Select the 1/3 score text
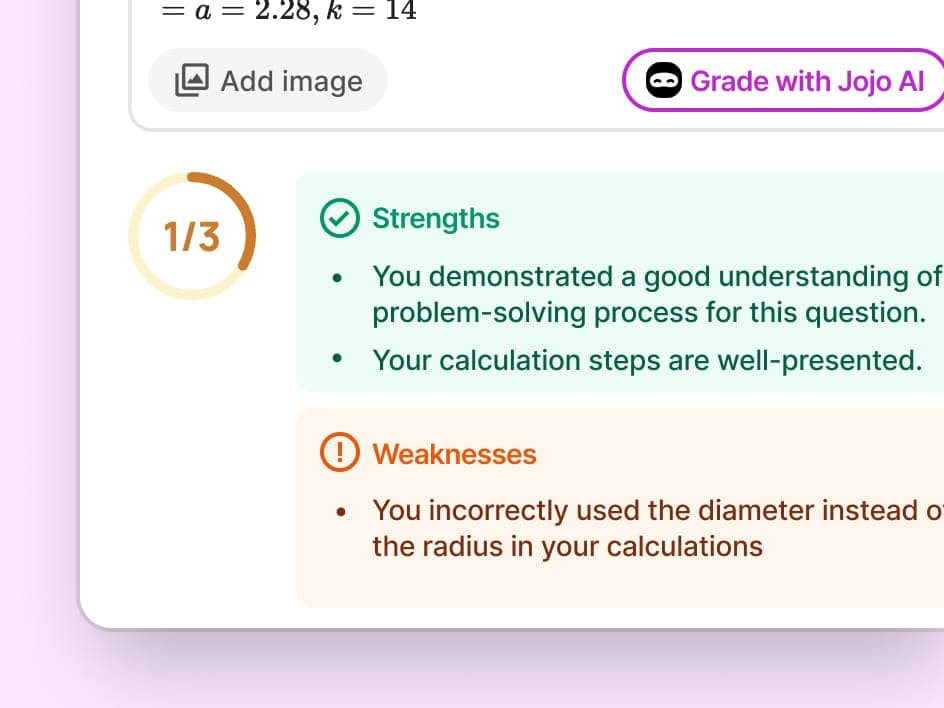The width and height of the screenshot is (944, 708). pos(192,237)
